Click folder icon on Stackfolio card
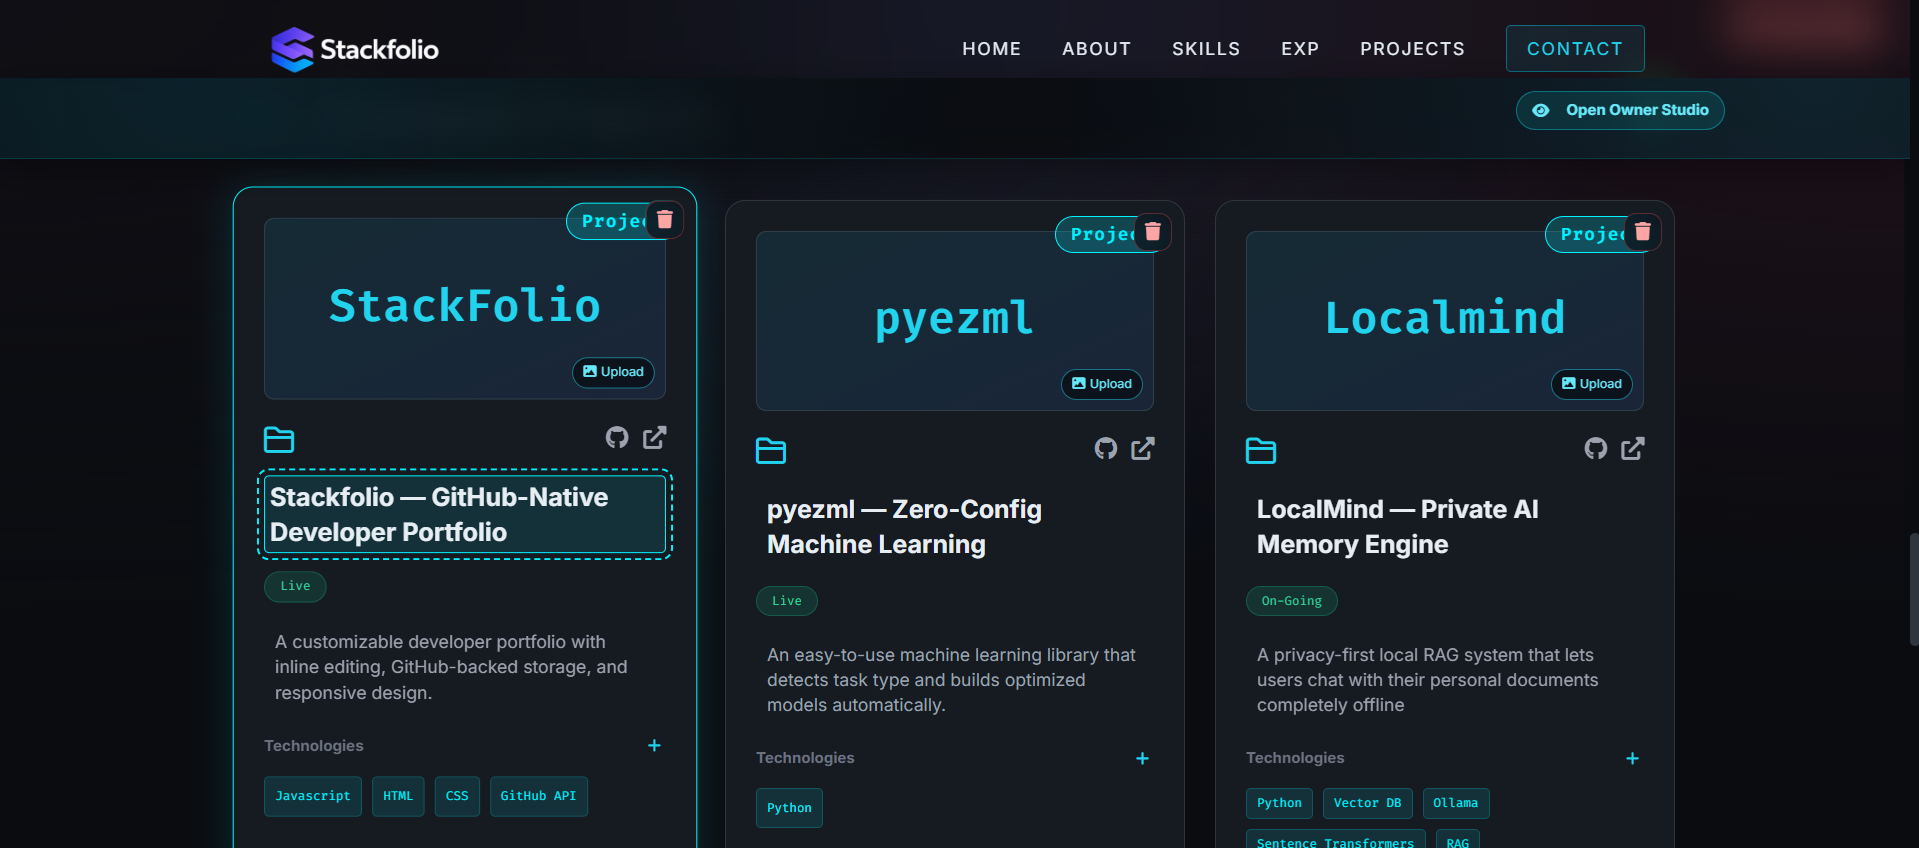Viewport: 1919px width, 848px height. coord(279,439)
